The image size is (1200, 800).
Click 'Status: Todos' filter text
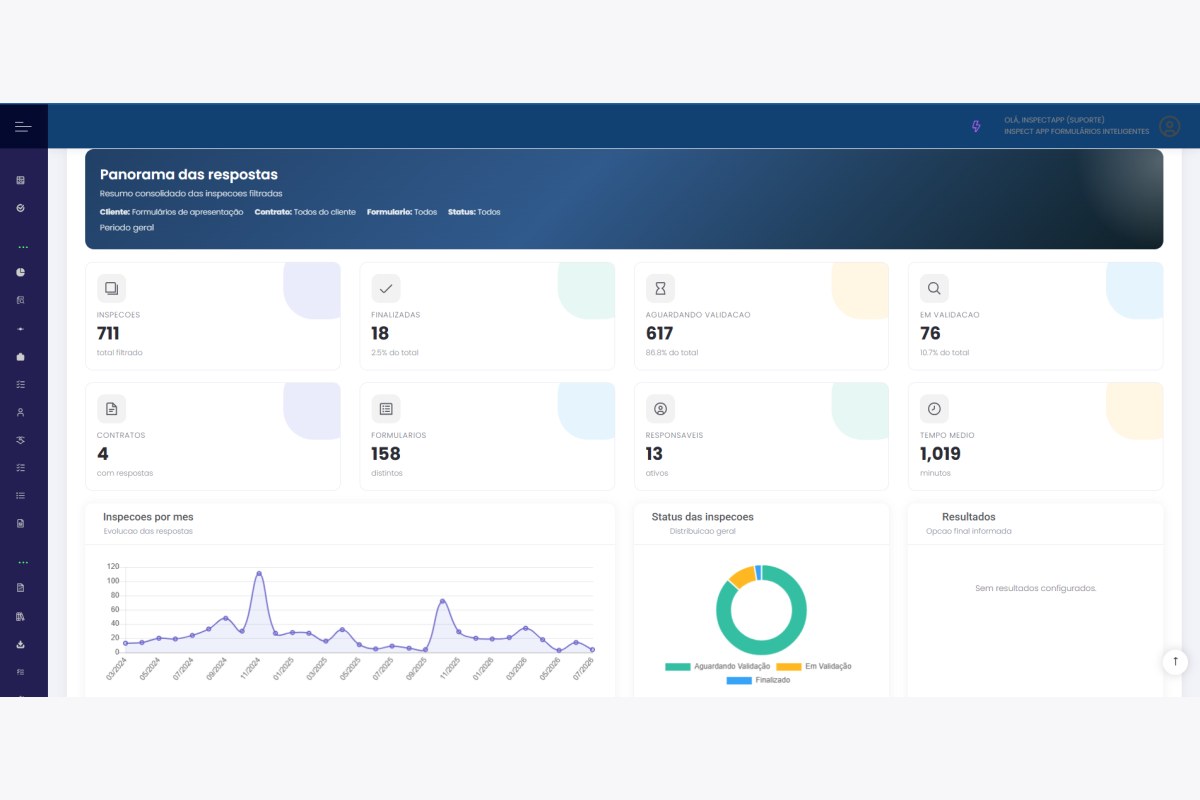coord(474,212)
